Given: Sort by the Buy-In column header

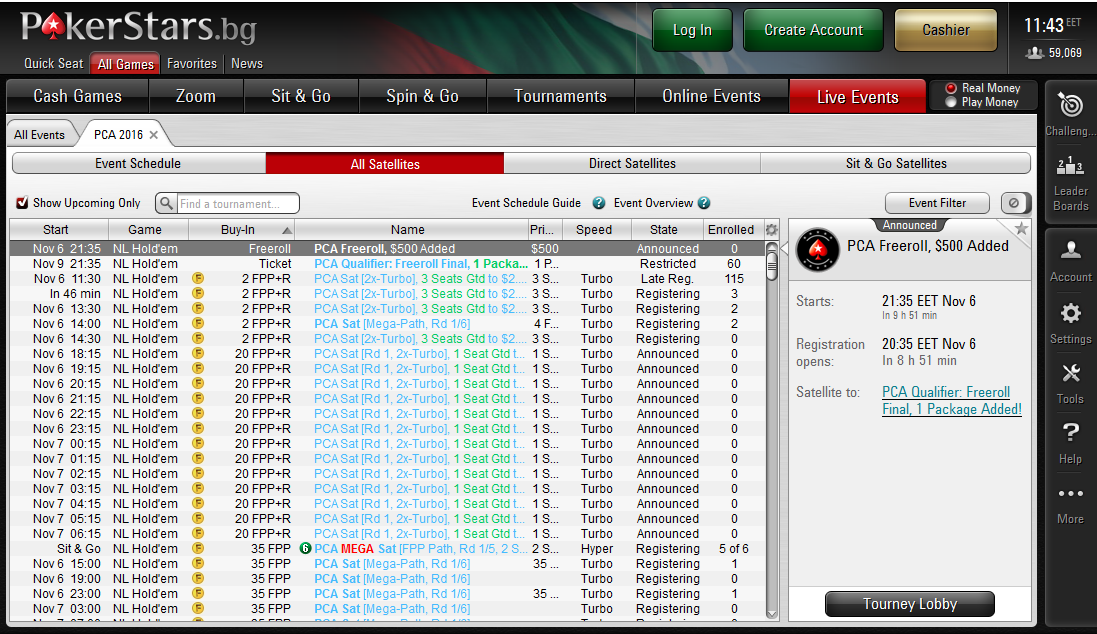Looking at the screenshot, I should click(241, 230).
